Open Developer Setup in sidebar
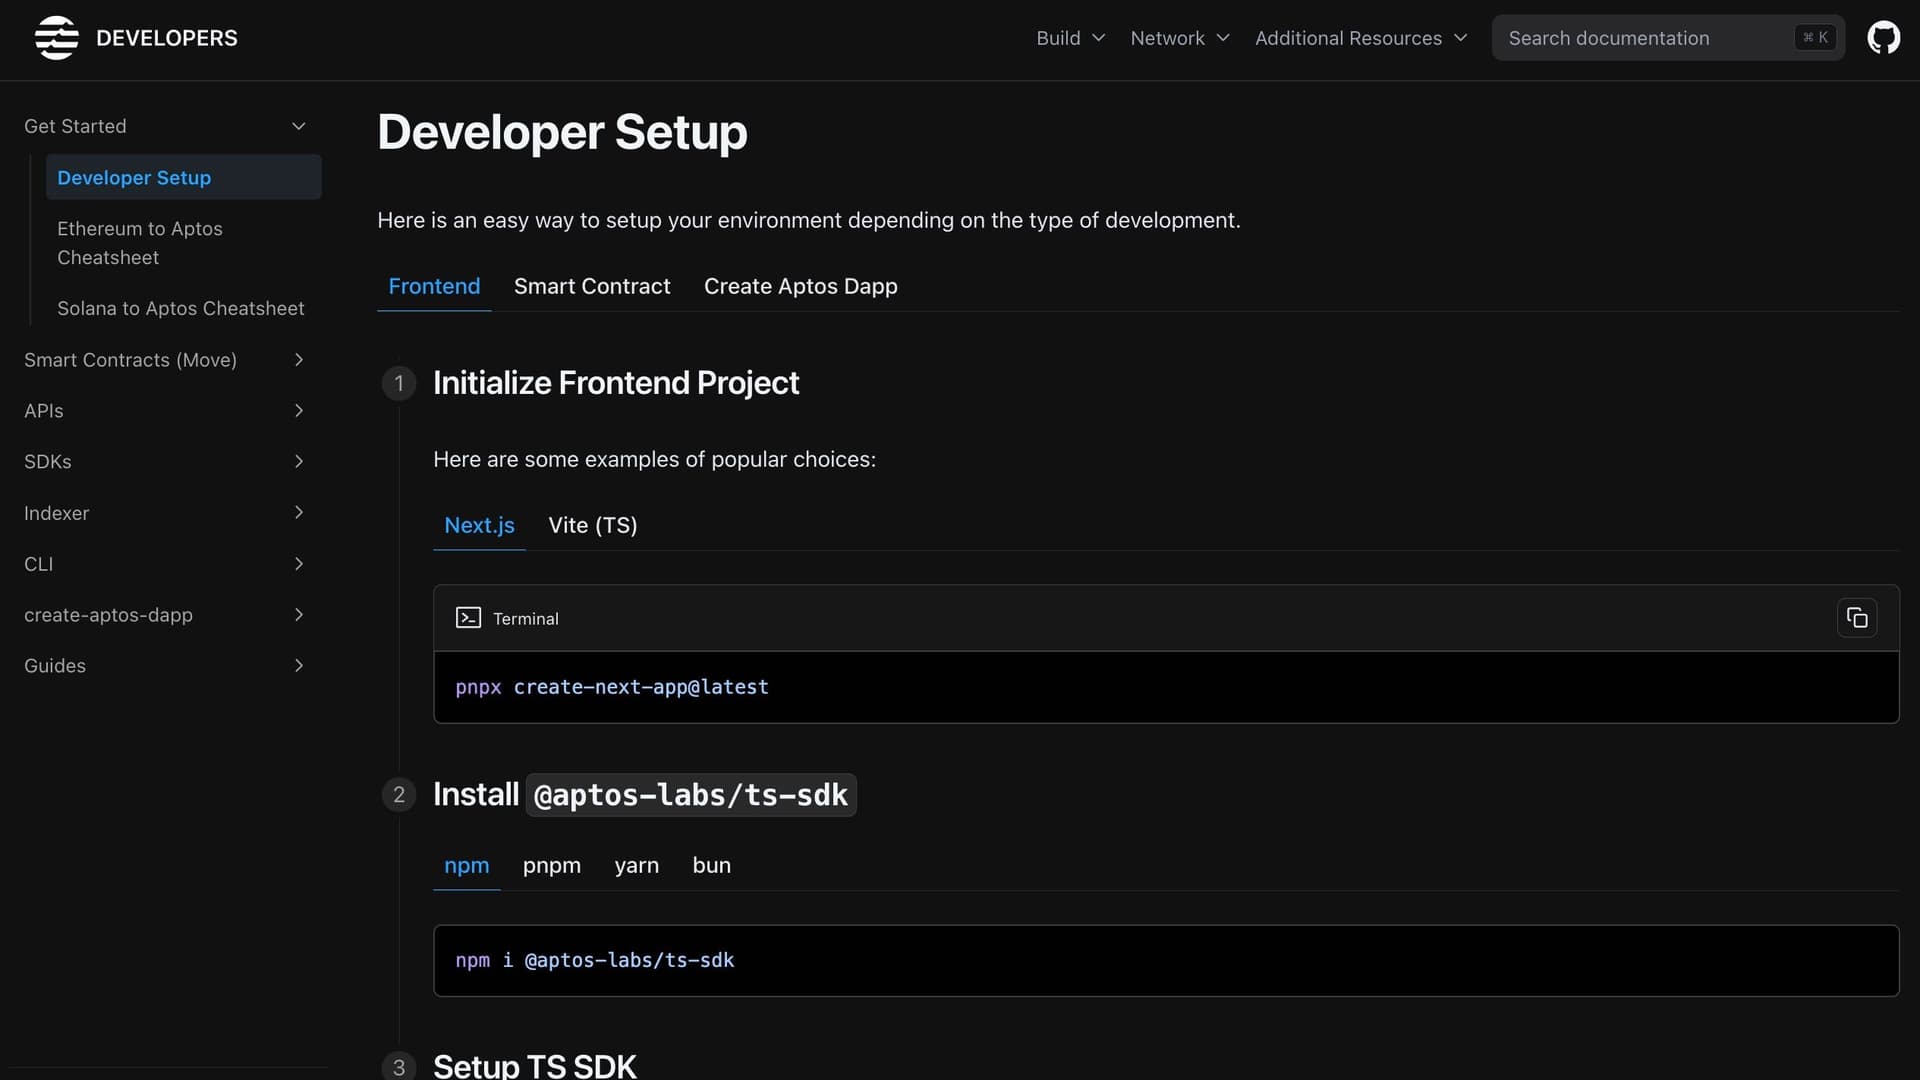The width and height of the screenshot is (1920, 1080). tap(183, 177)
